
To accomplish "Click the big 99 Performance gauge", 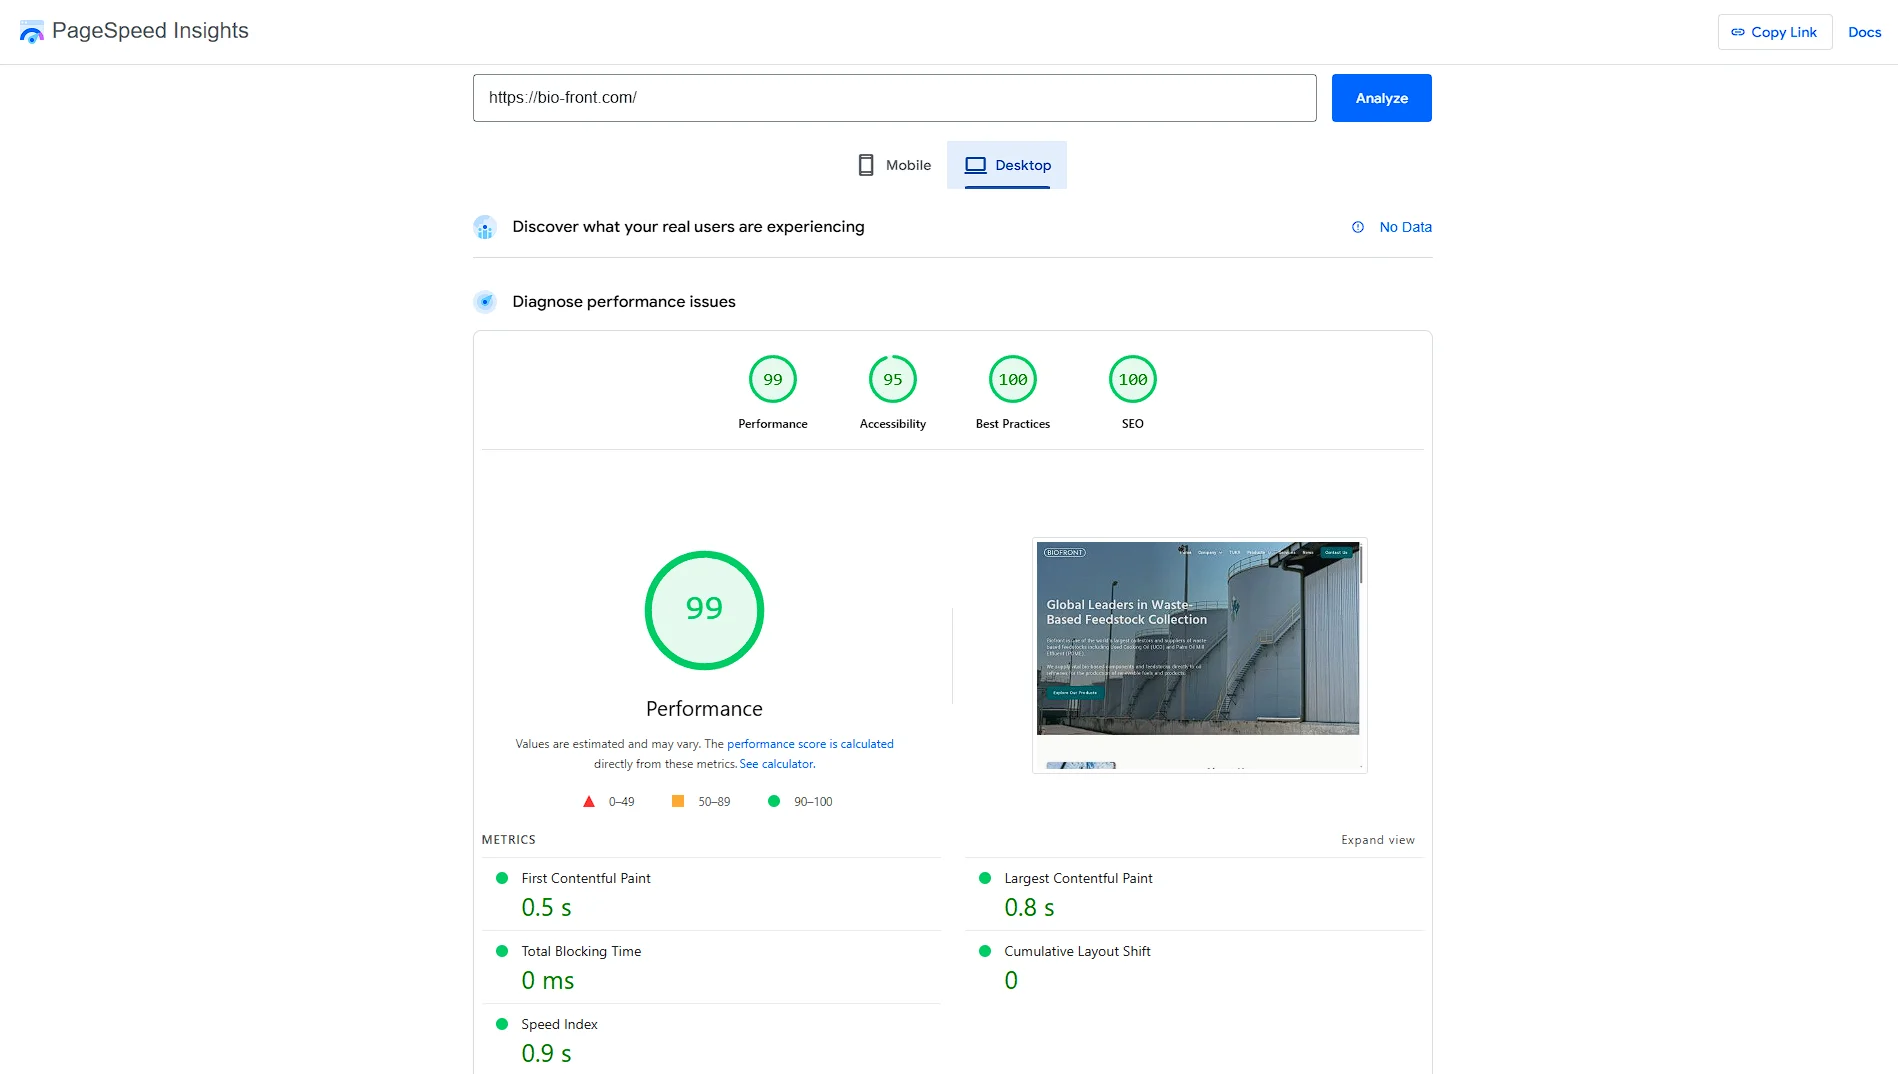I will pos(704,610).
